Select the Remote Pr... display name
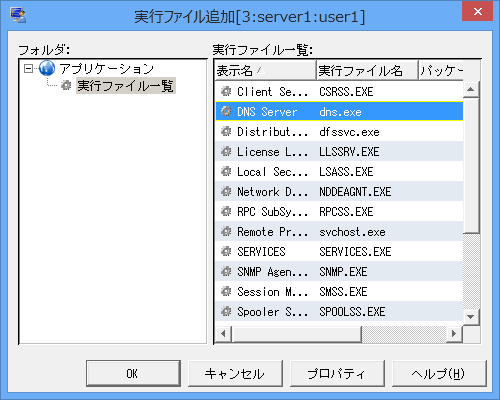This screenshot has height=400, width=500. tap(272, 231)
